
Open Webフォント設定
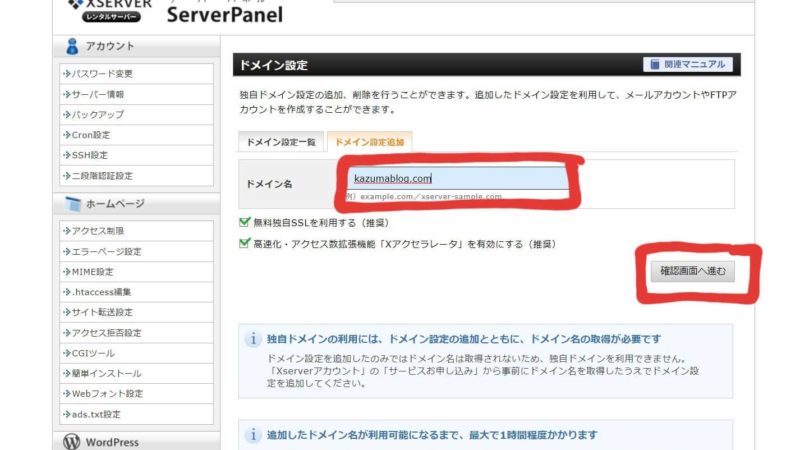tap(136, 394)
